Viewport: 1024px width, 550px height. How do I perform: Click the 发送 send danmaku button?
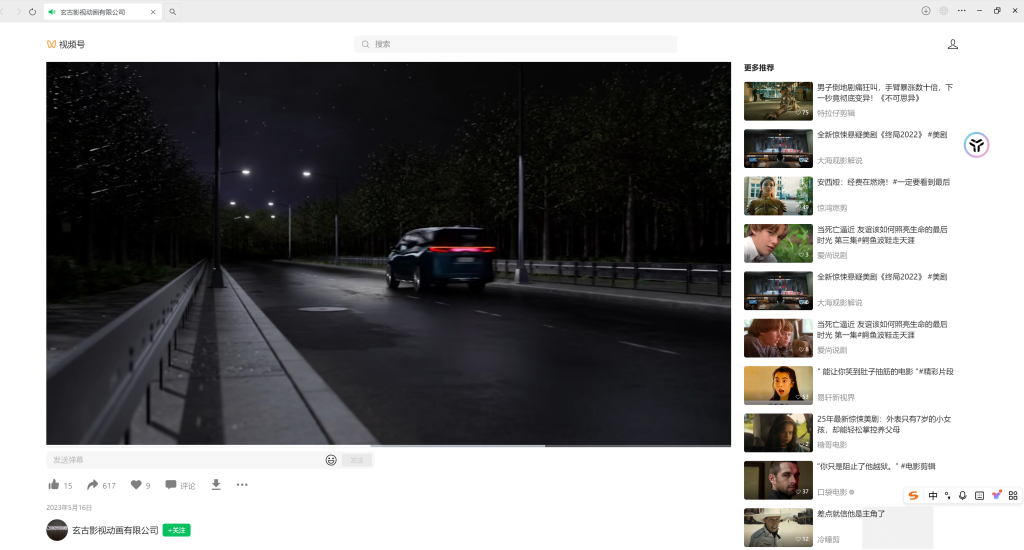pyautogui.click(x=357, y=460)
